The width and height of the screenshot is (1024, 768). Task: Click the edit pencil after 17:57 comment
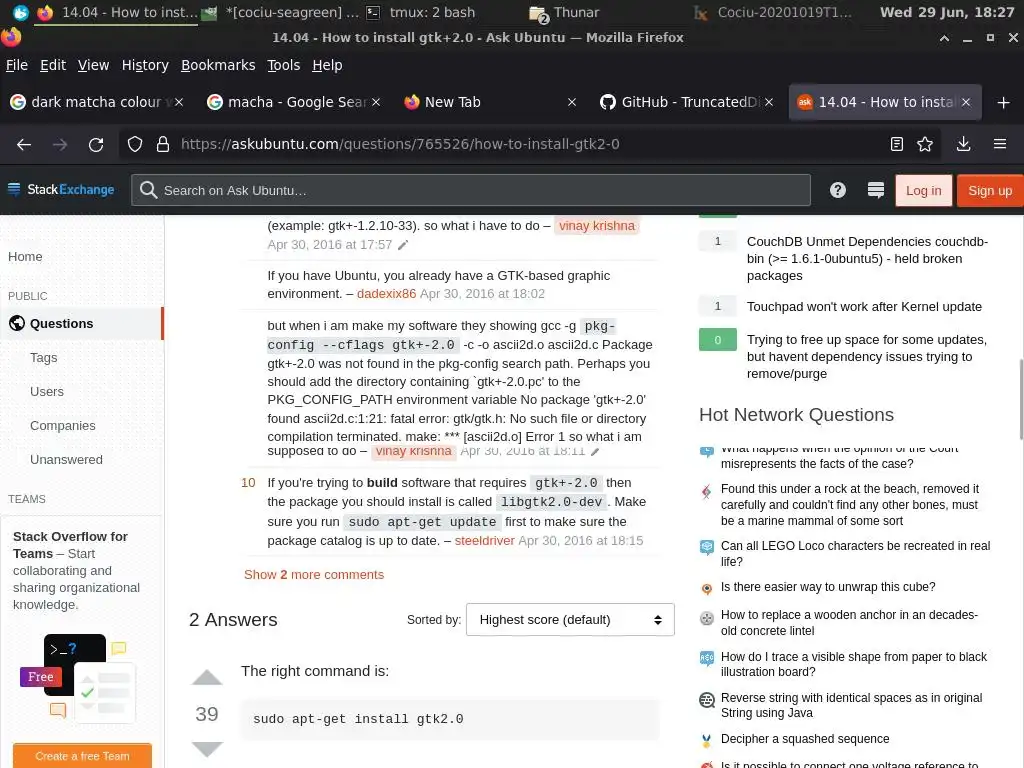click(x=403, y=245)
